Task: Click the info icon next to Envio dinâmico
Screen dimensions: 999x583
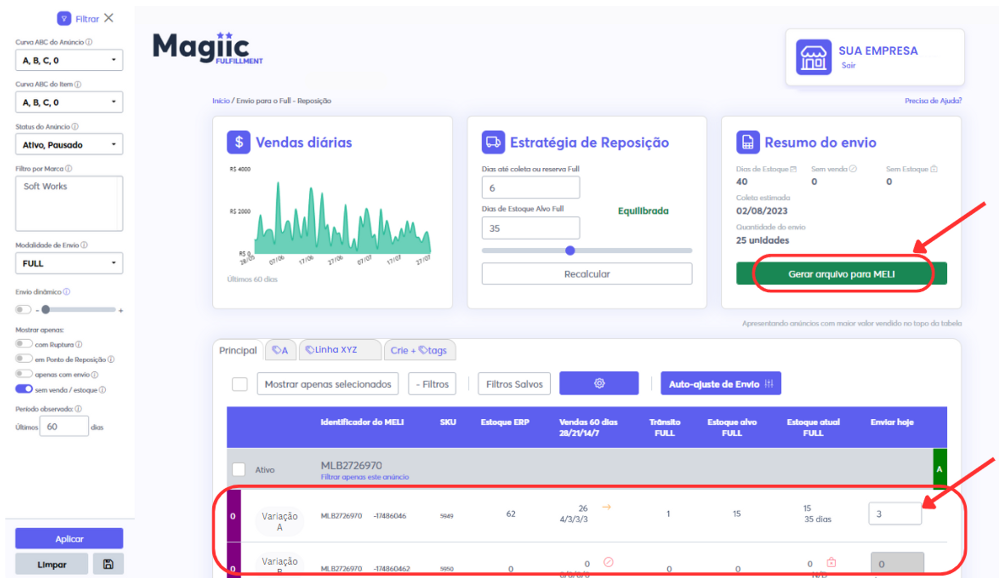Action: [x=66, y=292]
